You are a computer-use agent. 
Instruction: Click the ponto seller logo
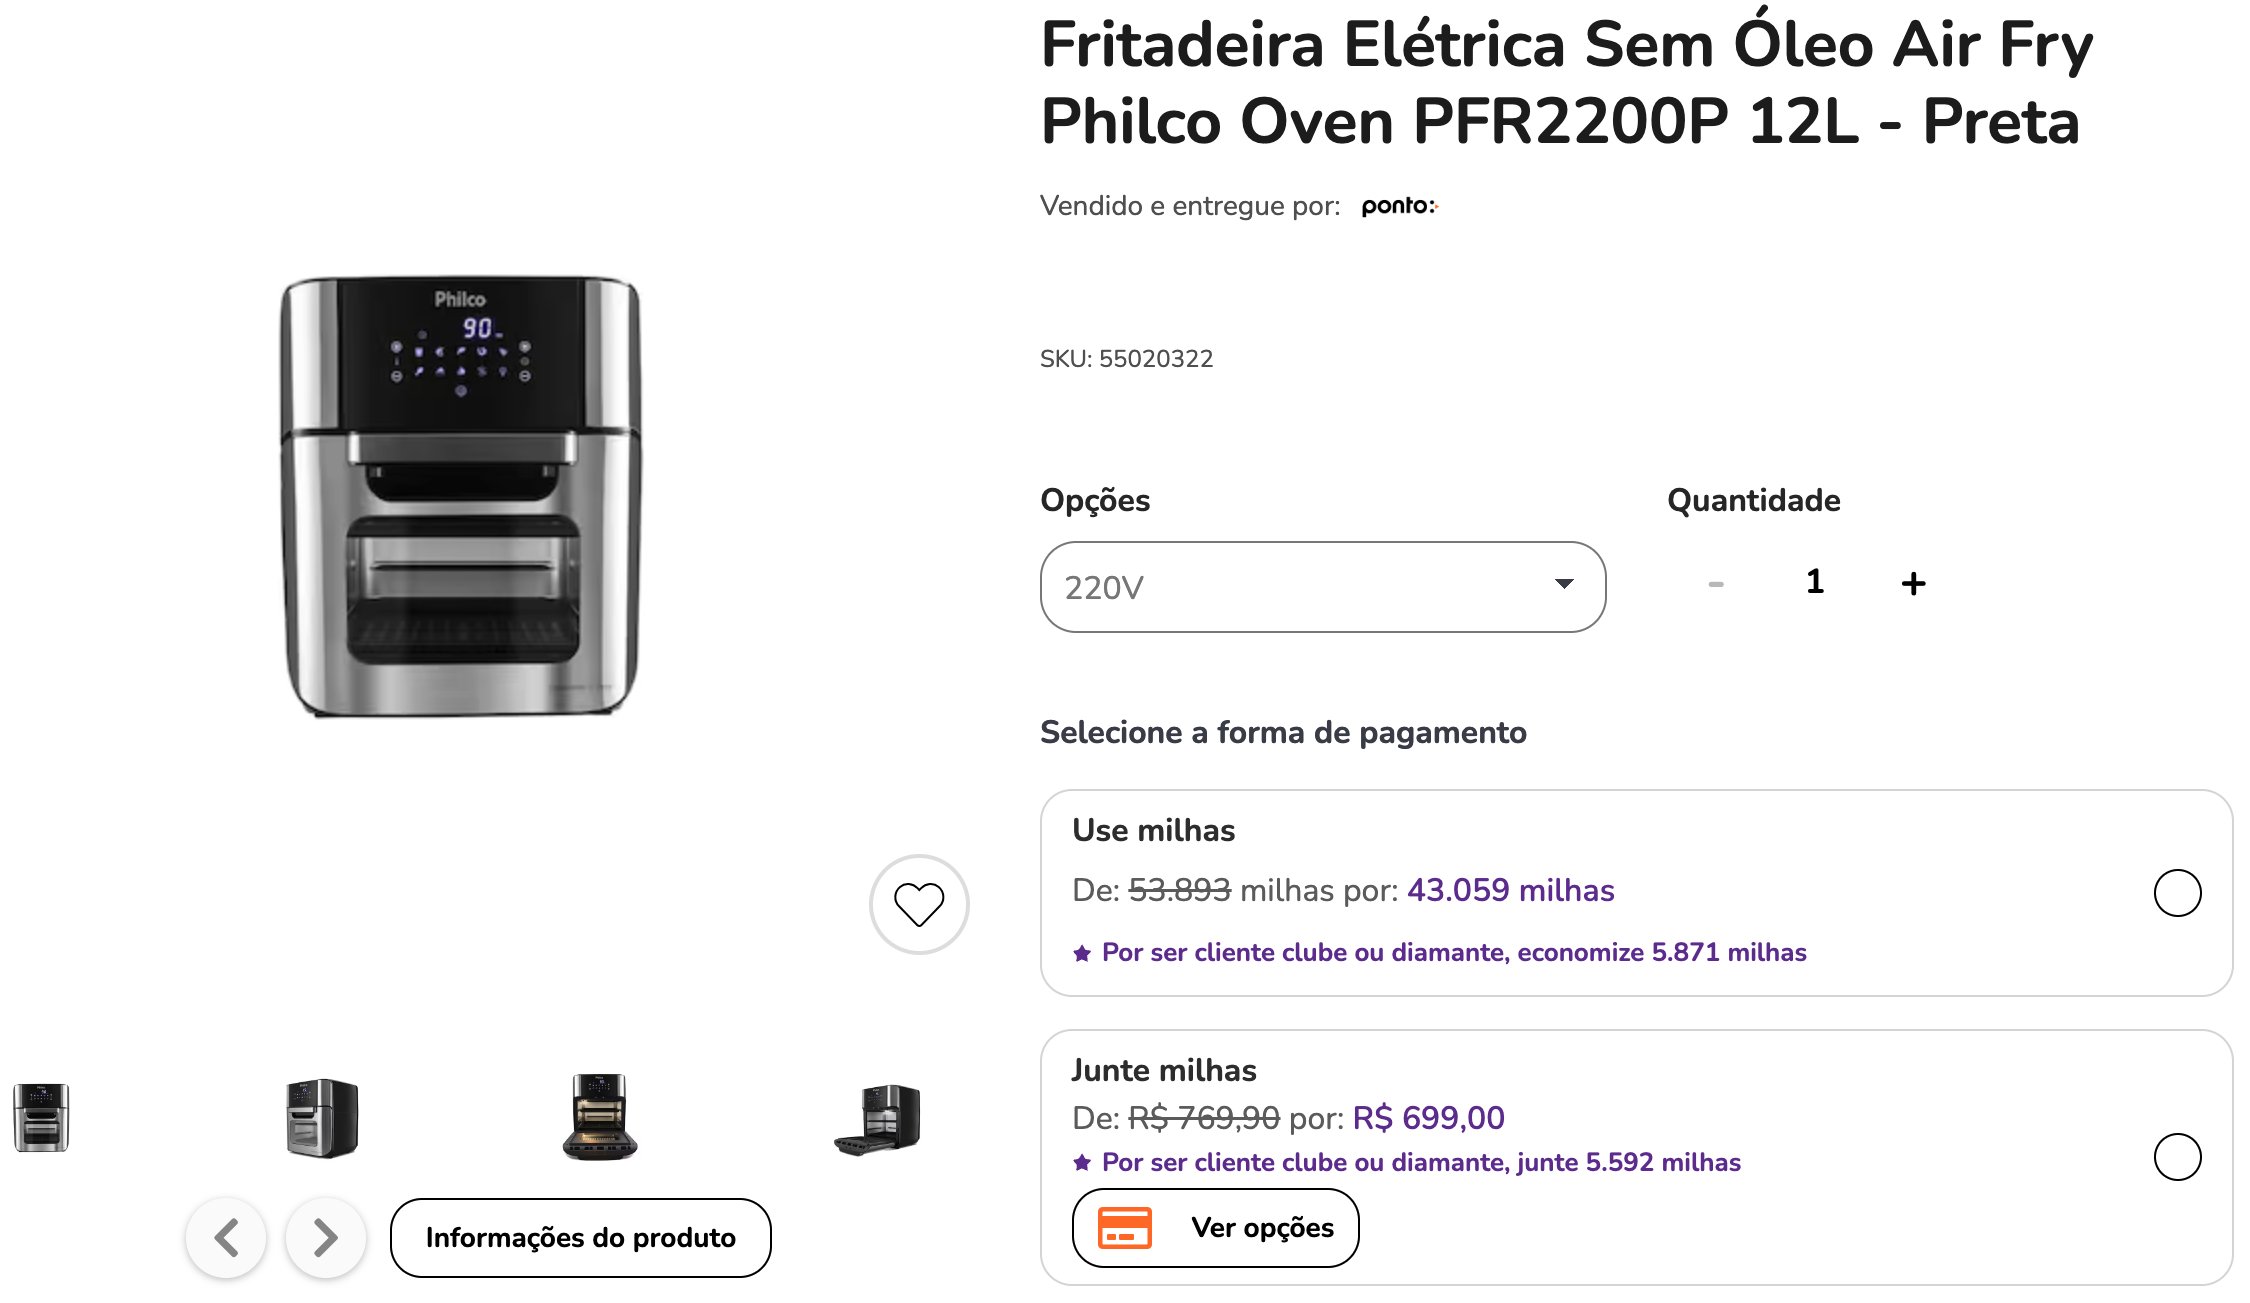pyautogui.click(x=1399, y=206)
